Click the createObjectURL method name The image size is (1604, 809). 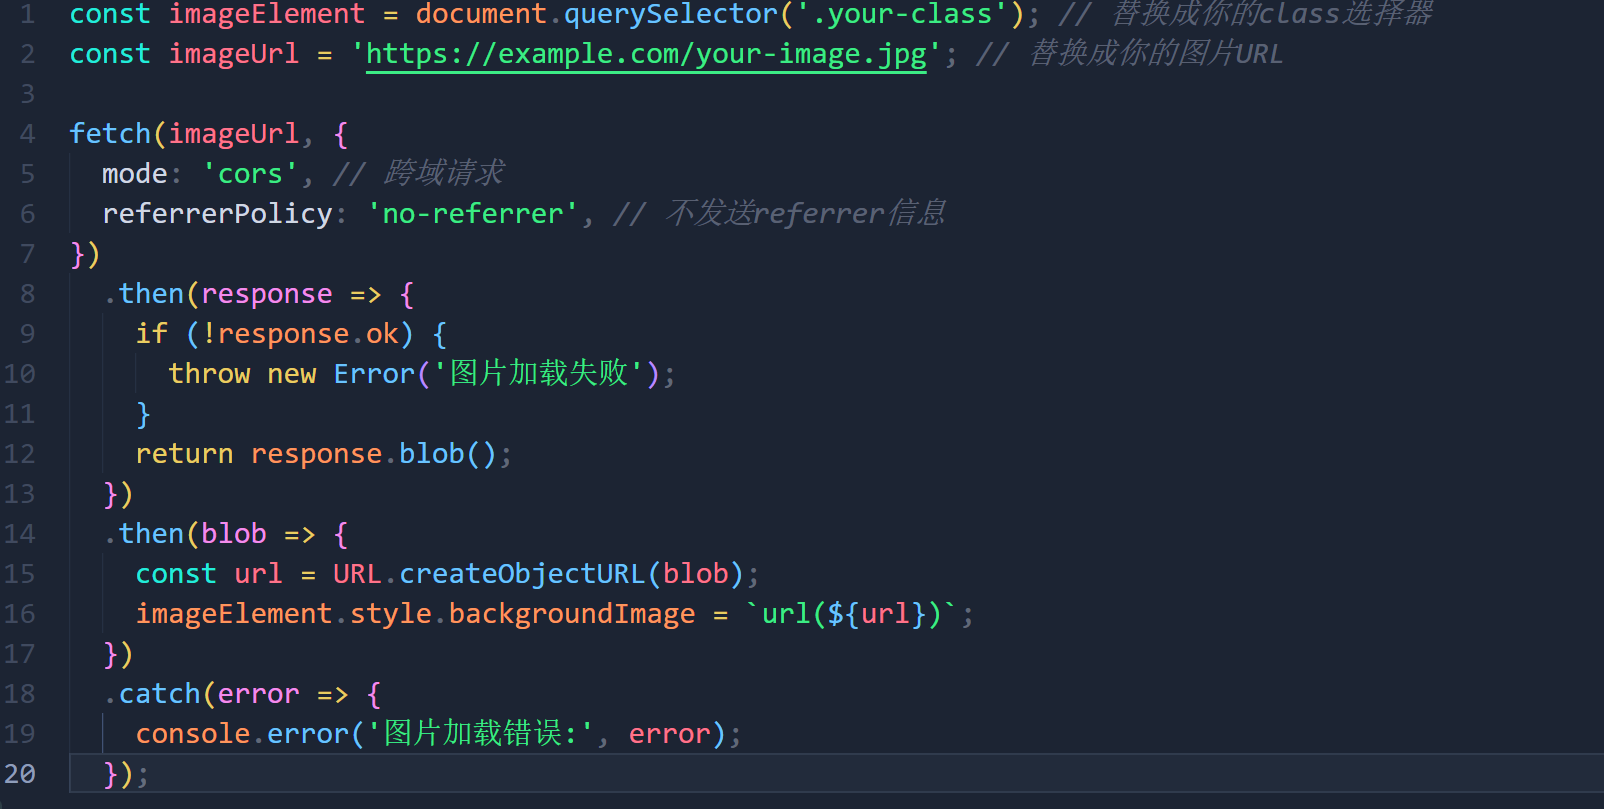click(522, 574)
